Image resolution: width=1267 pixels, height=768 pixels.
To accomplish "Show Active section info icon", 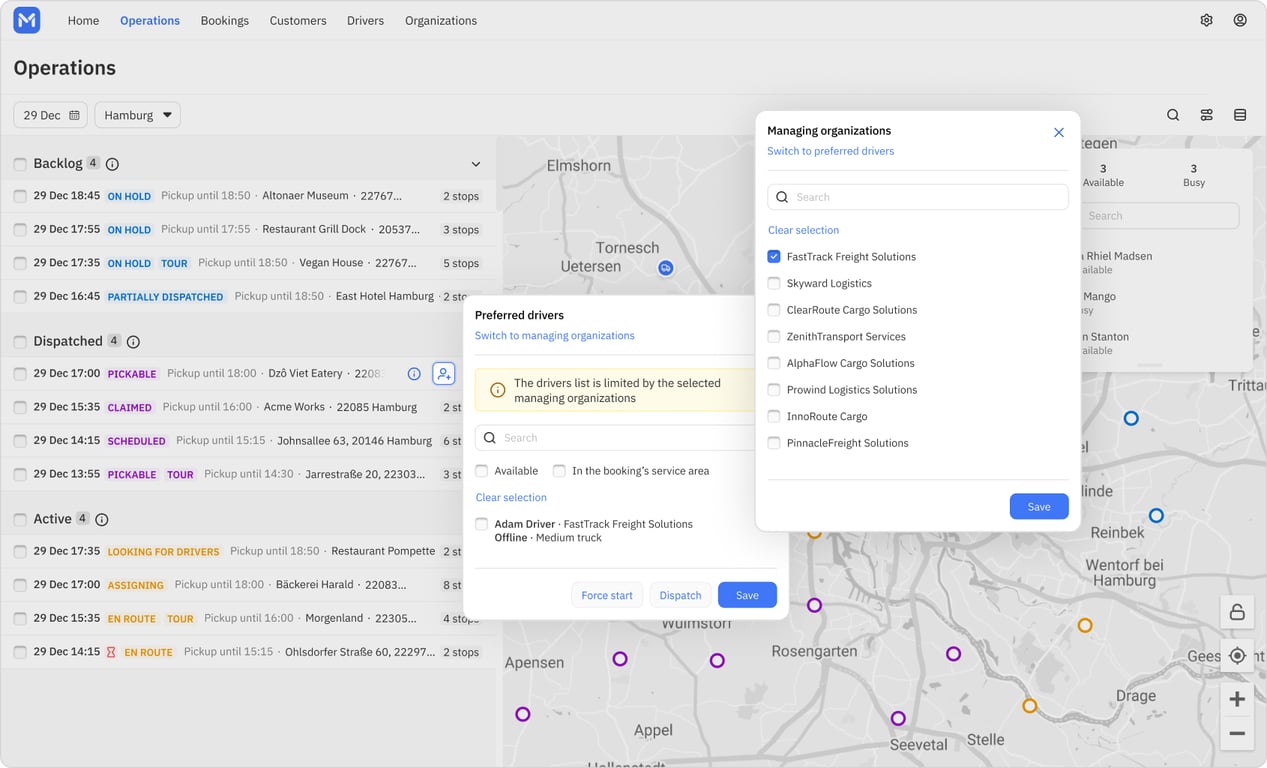I will click(101, 520).
